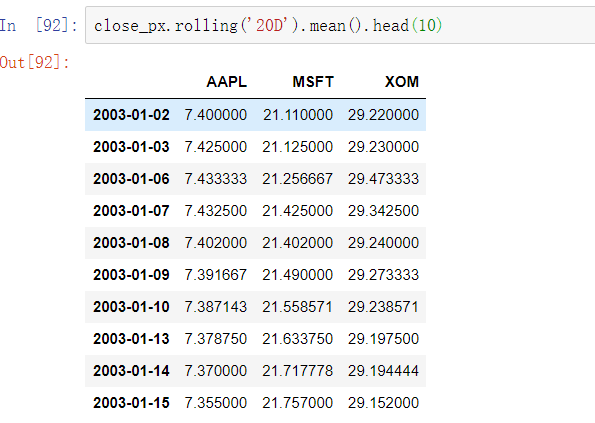This screenshot has width=595, height=423.
Task: Click XOM value 29.194444
Action: point(383,371)
